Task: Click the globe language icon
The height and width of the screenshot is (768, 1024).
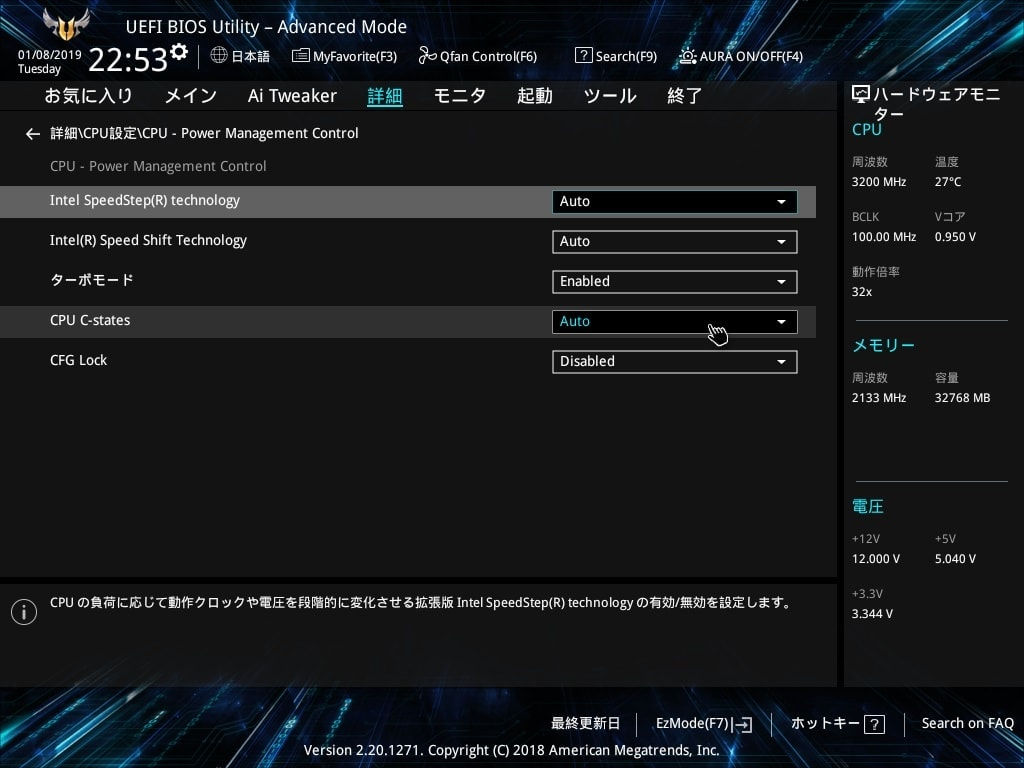Action: [x=219, y=56]
